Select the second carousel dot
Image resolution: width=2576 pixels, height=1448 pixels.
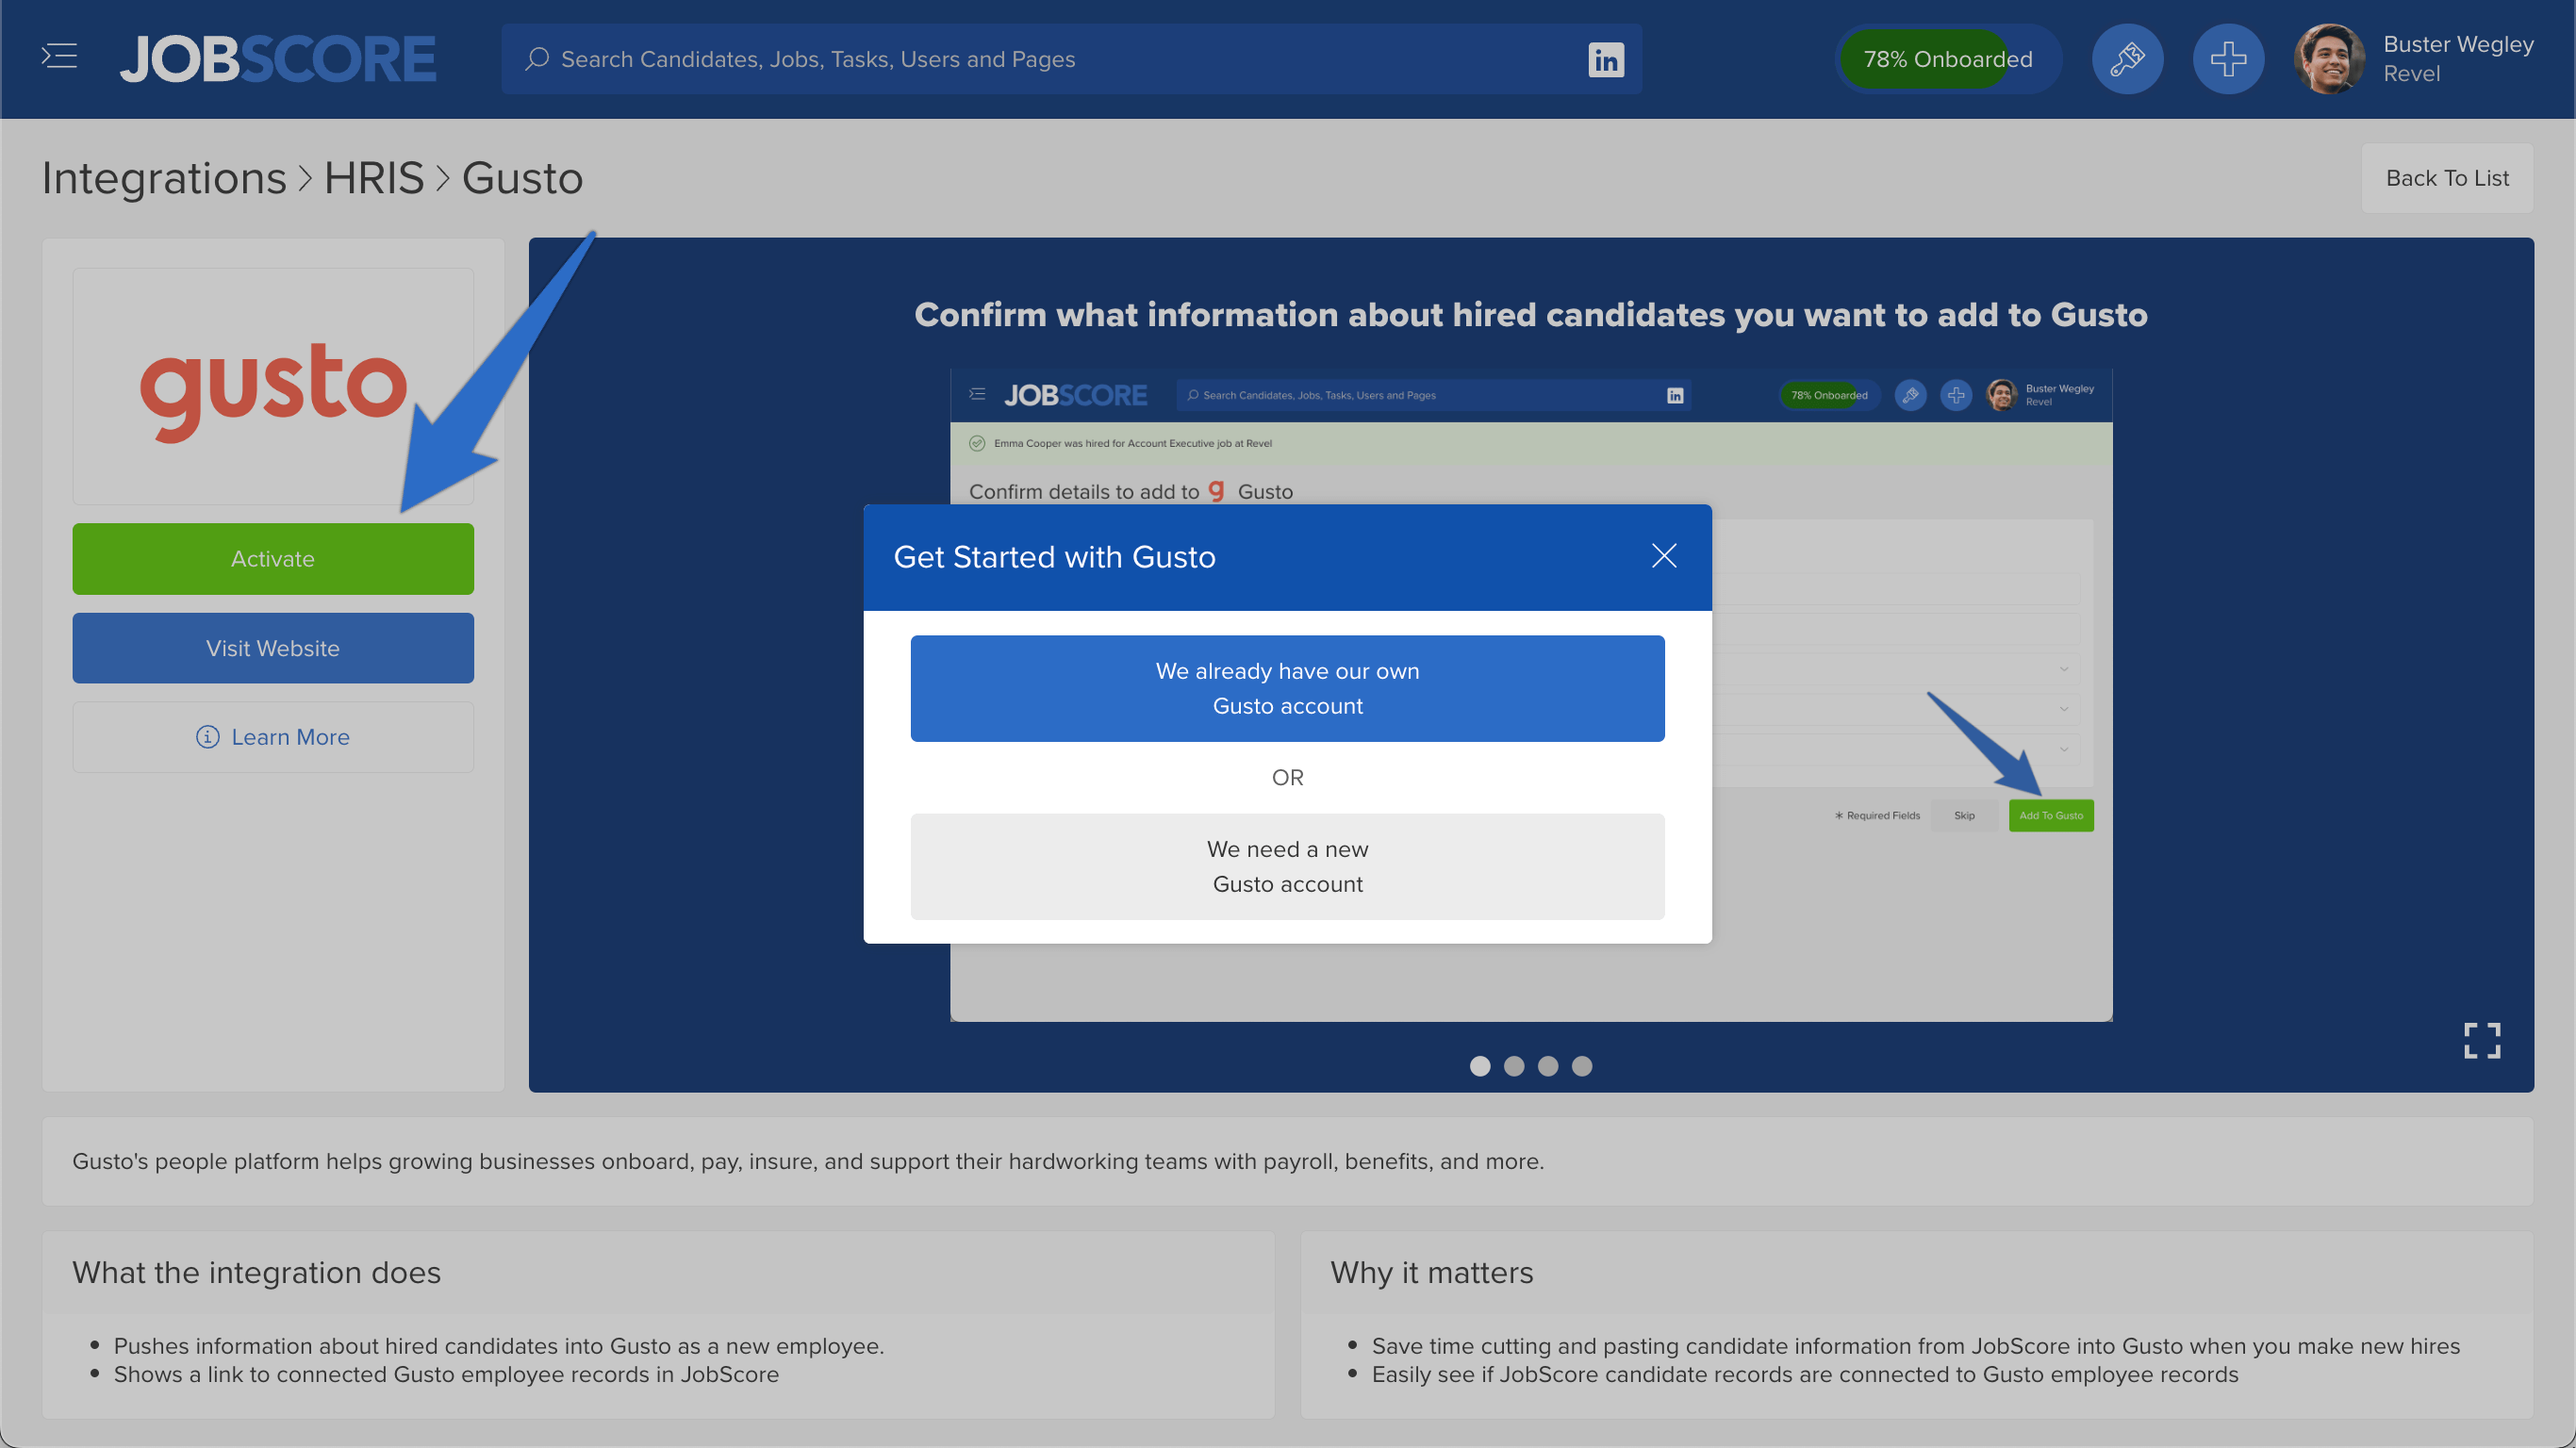pyautogui.click(x=1514, y=1066)
